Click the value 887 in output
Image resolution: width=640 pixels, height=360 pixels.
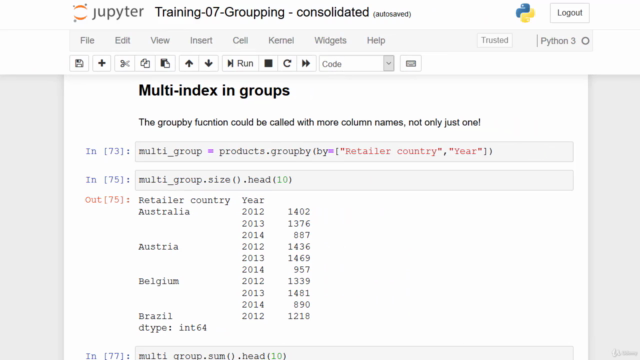coord(302,235)
